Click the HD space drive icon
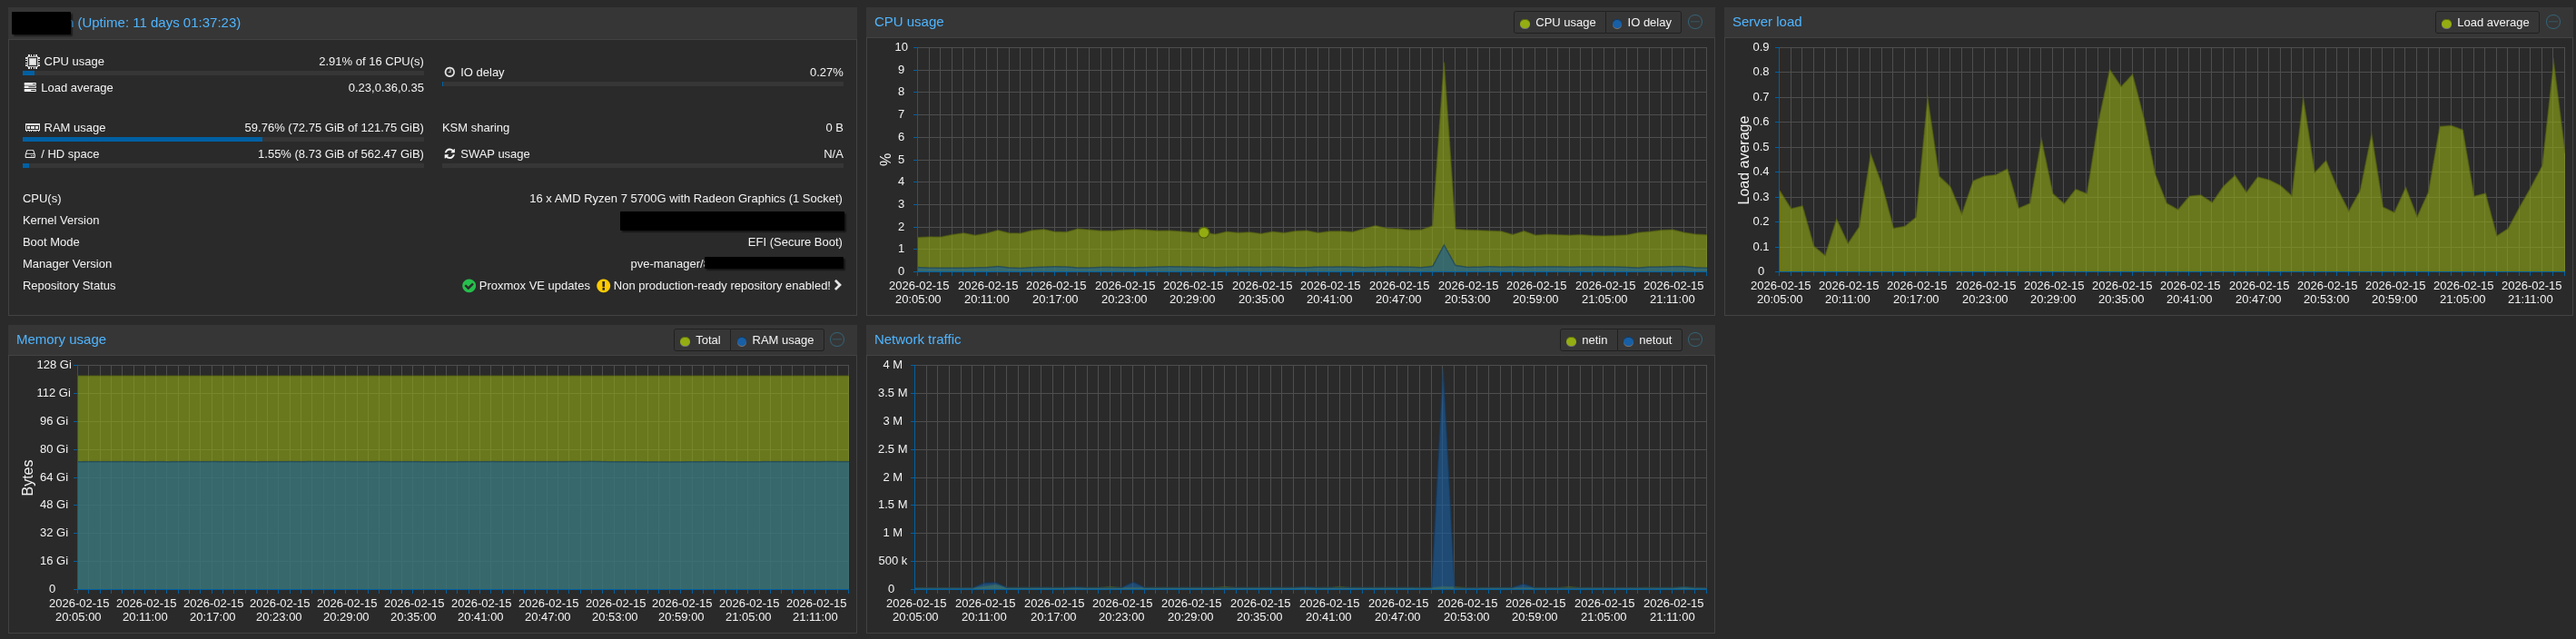 pyautogui.click(x=30, y=154)
